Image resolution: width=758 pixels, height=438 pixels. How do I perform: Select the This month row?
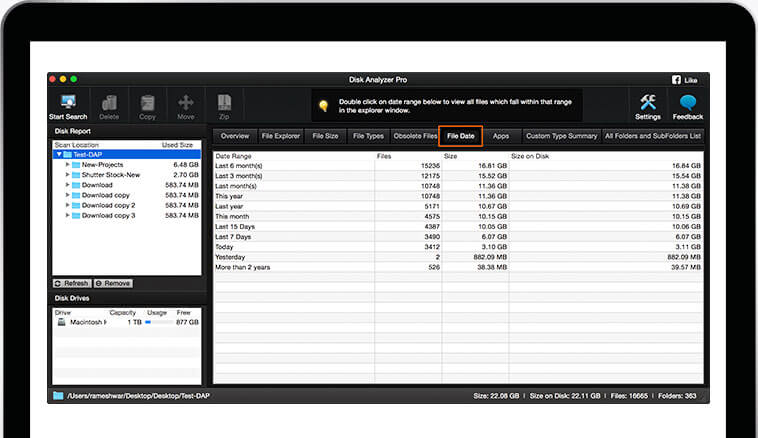coord(458,217)
